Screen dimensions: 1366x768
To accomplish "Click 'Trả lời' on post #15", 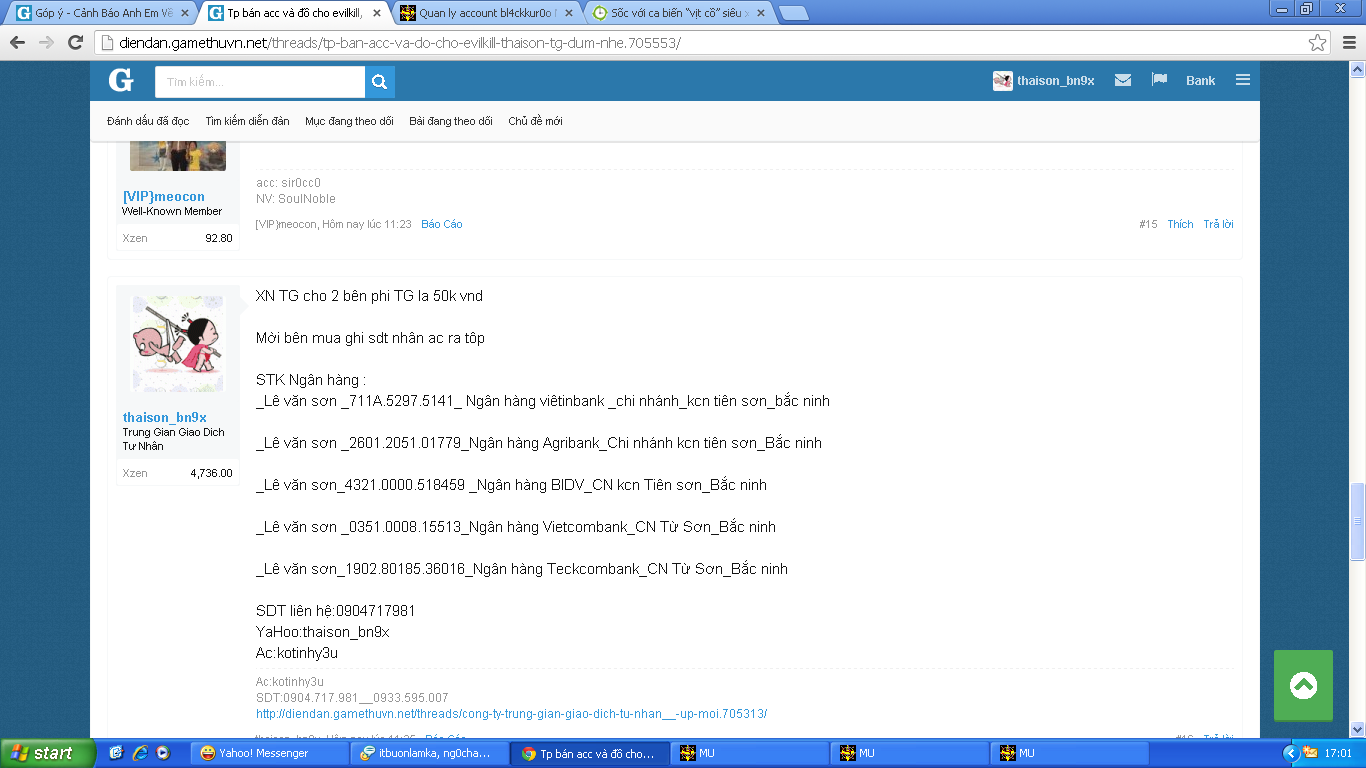I will point(1218,225).
